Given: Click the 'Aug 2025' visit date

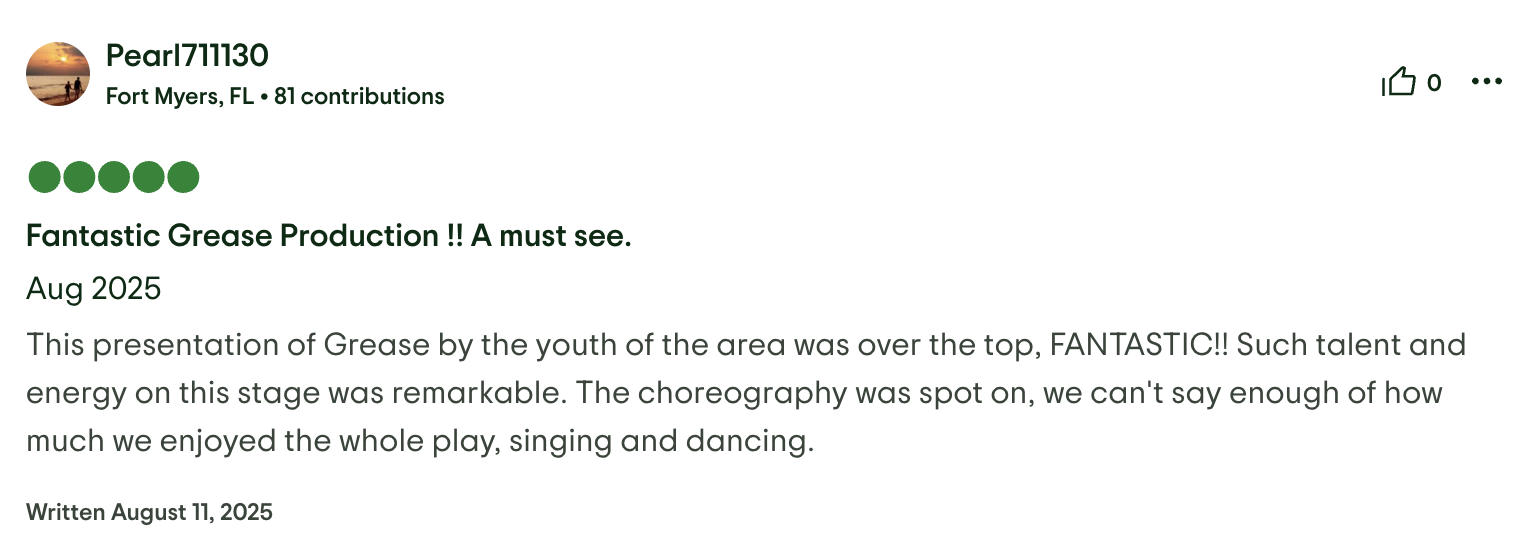Looking at the screenshot, I should 93,289.
